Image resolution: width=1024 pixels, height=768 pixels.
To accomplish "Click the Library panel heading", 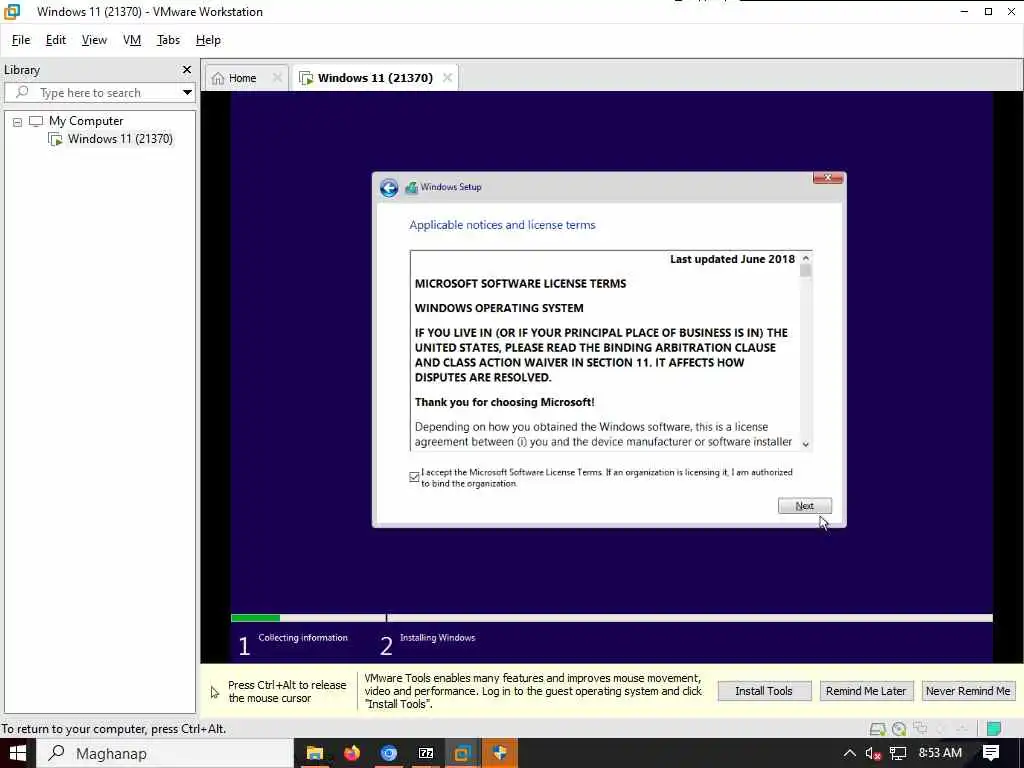I will 22,70.
